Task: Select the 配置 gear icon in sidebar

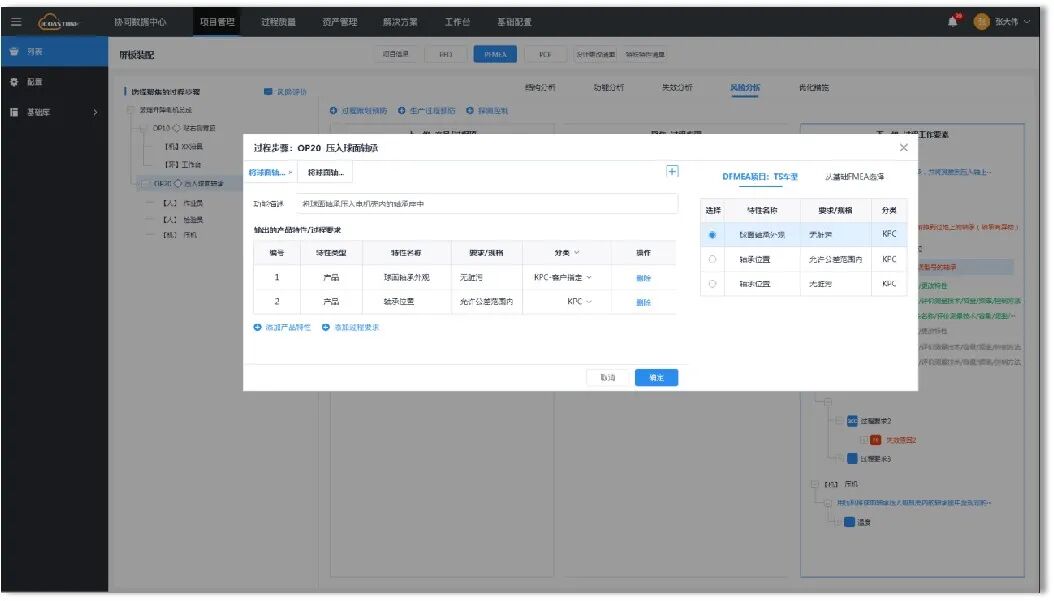Action: click(x=14, y=82)
